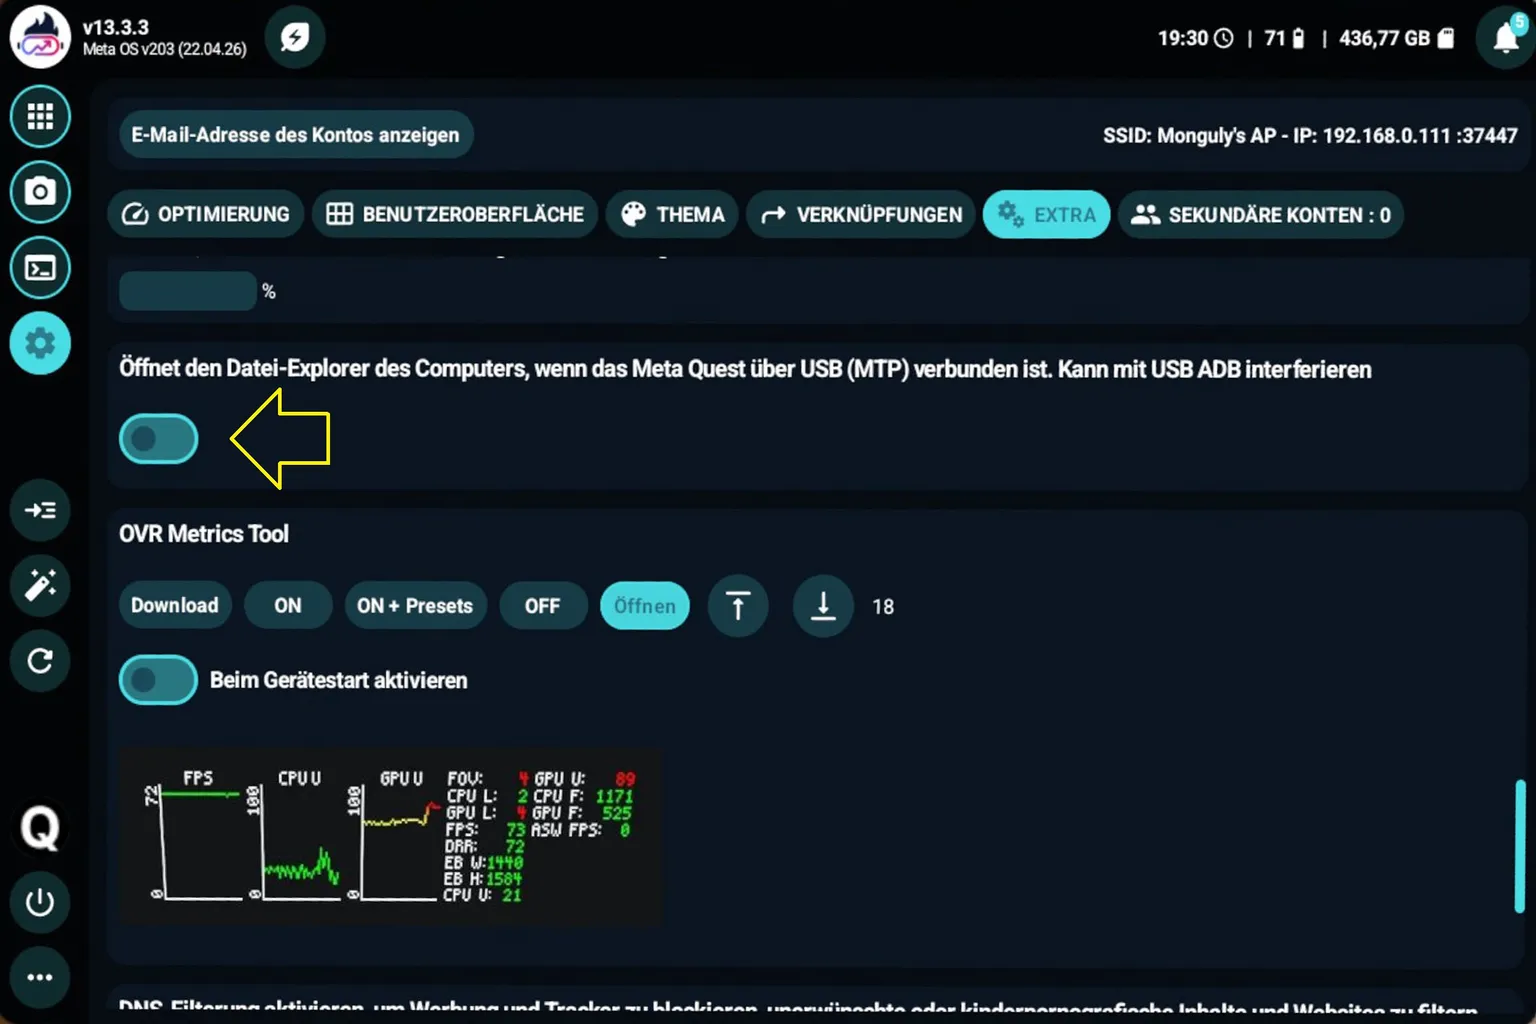Click the lightning bolt icon in header

click(x=295, y=38)
